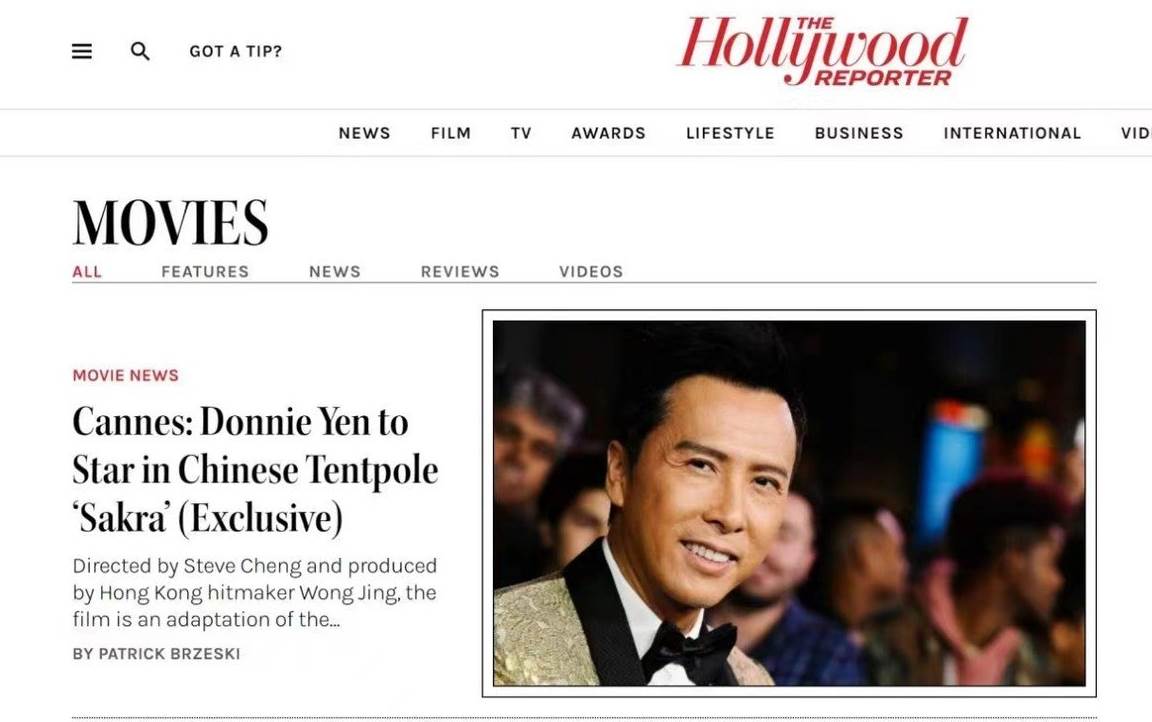Select BUSINESS in the navigation bar
The width and height of the screenshot is (1152, 722).
tap(859, 133)
